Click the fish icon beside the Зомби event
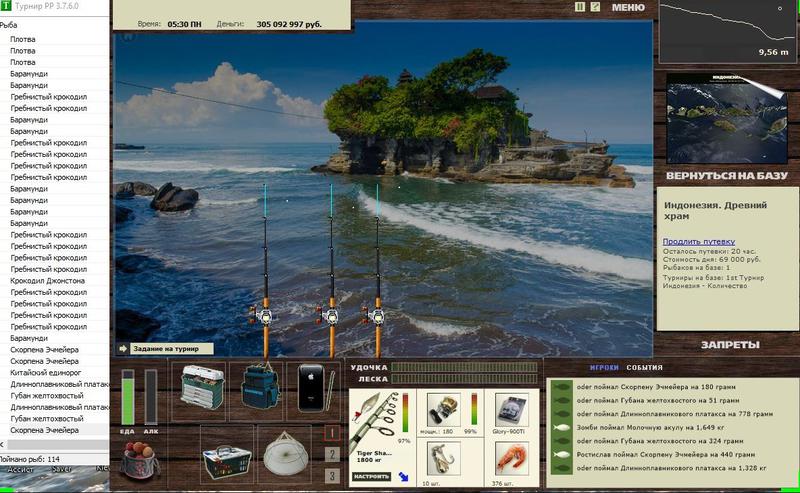The width and height of the screenshot is (800, 493). [x=562, y=427]
